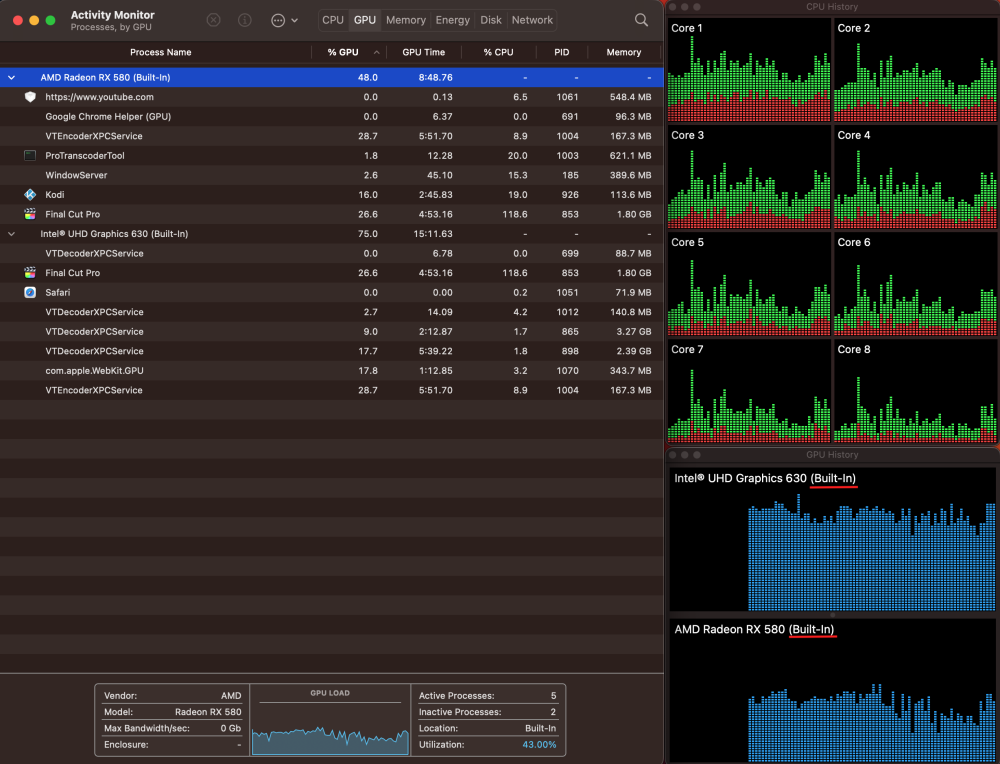Click the CPU History window title
Viewport: 1000px width, 764px height.
click(x=832, y=7)
